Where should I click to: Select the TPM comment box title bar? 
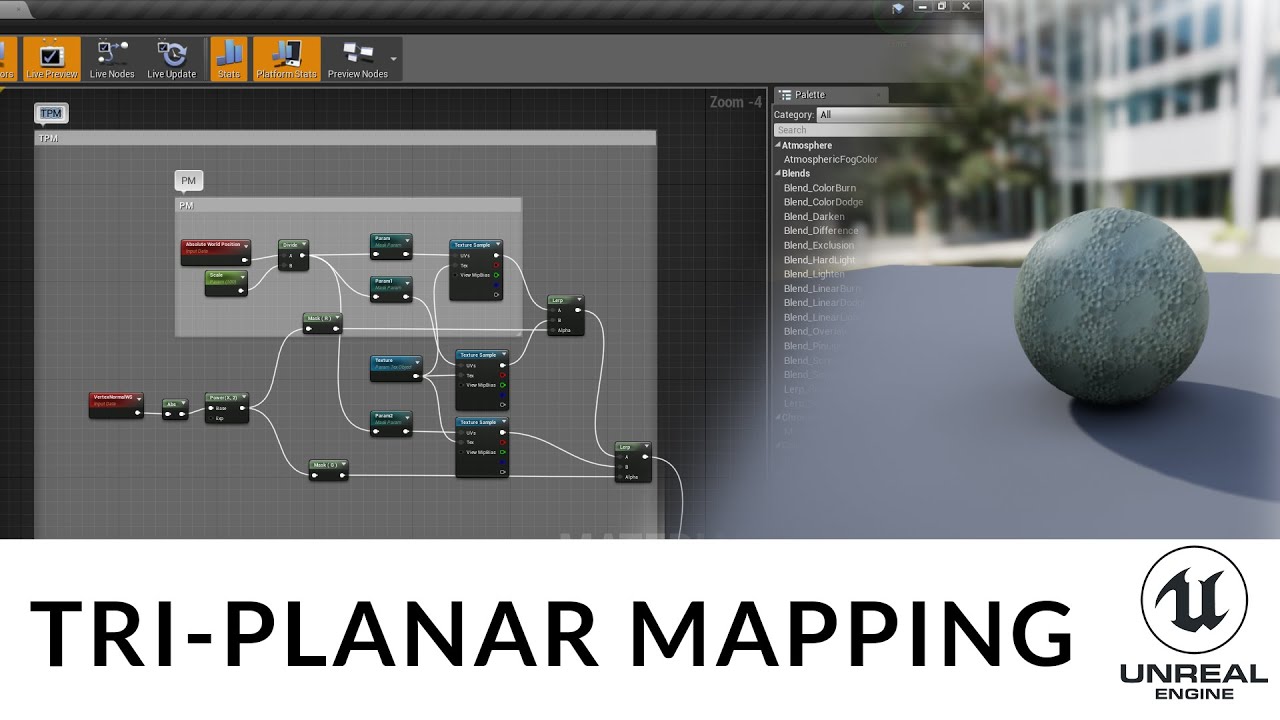click(345, 138)
